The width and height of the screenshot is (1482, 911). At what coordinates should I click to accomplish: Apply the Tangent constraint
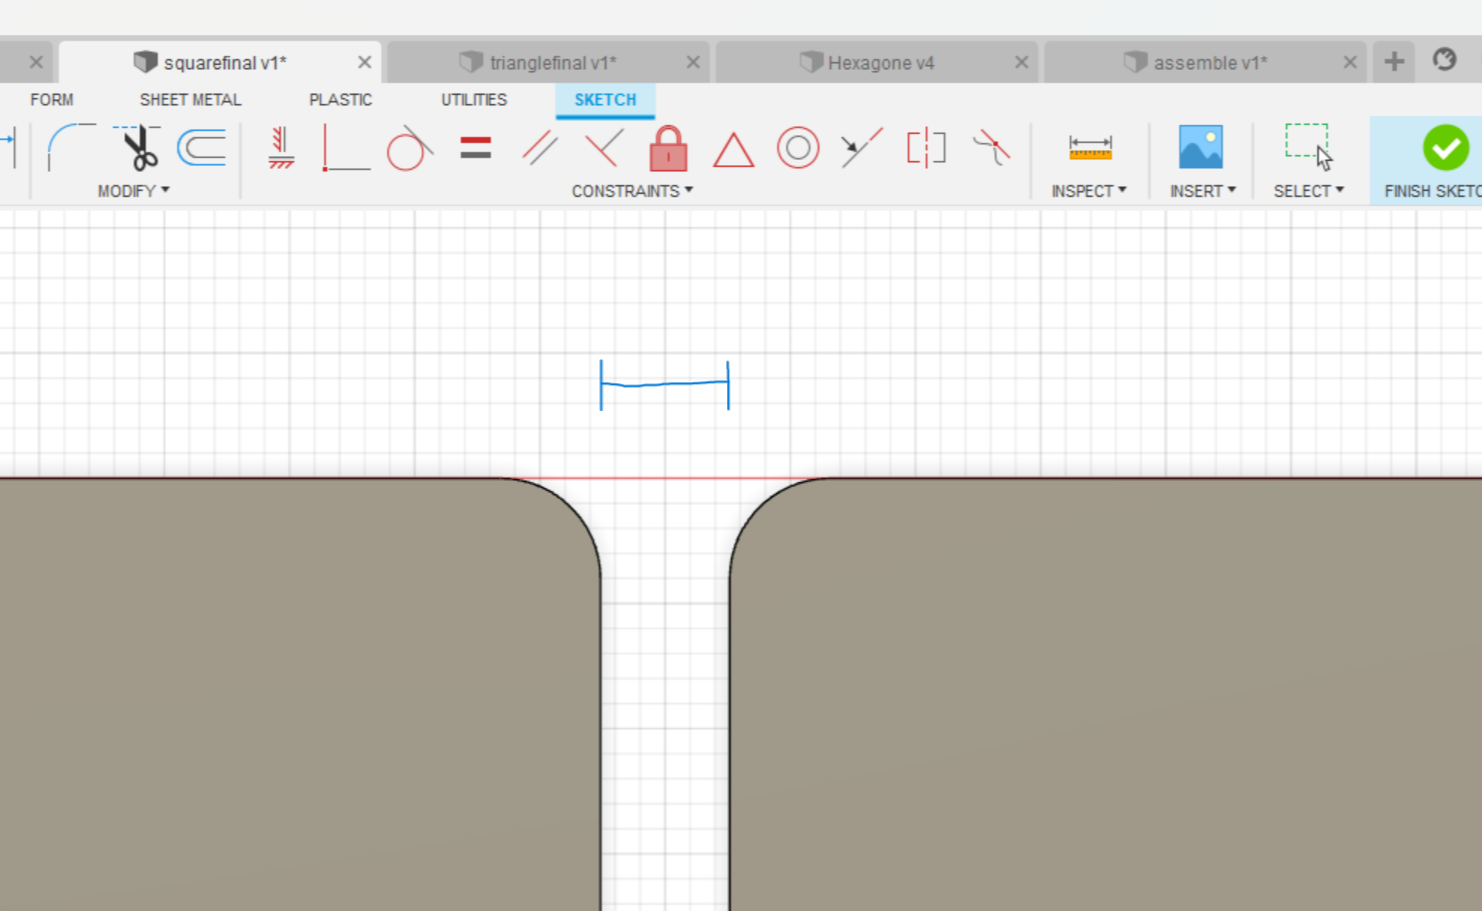409,148
